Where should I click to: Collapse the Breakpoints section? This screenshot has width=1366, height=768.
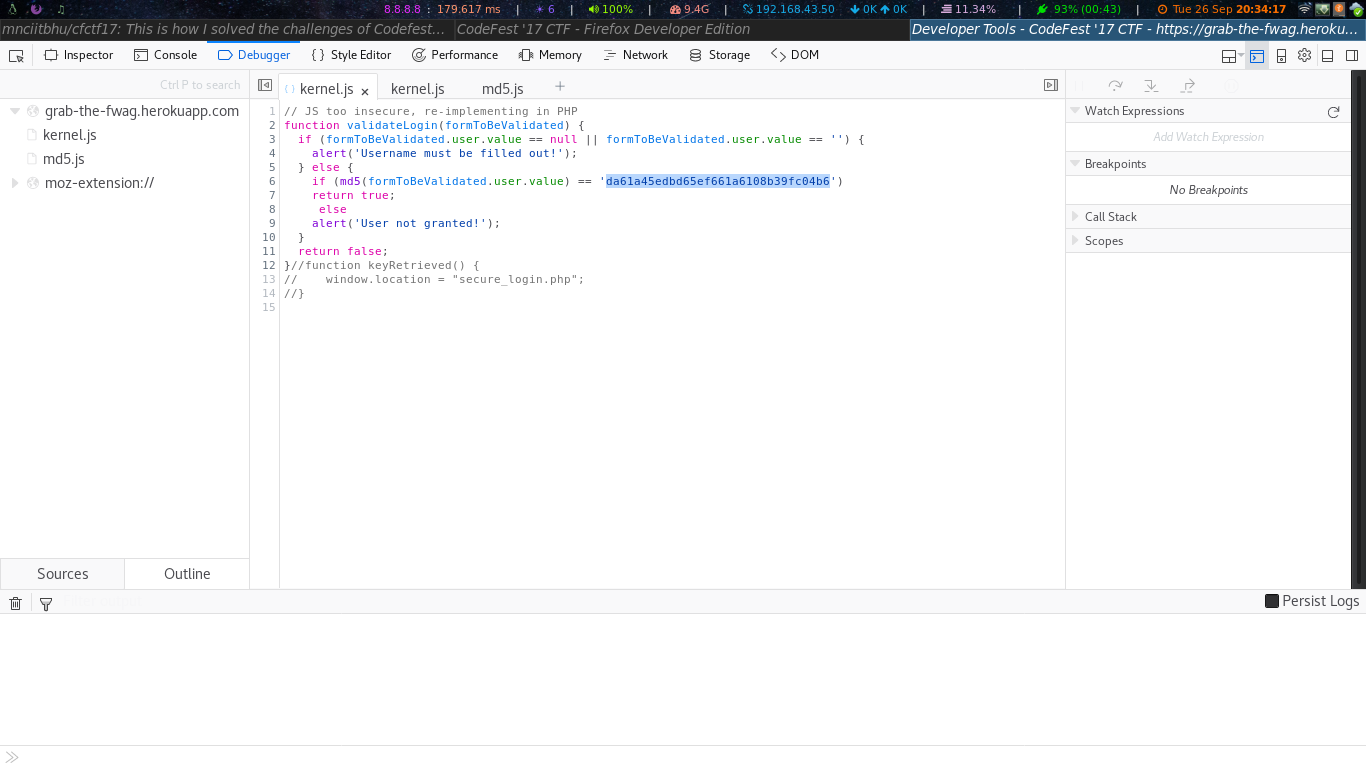coord(1075,164)
